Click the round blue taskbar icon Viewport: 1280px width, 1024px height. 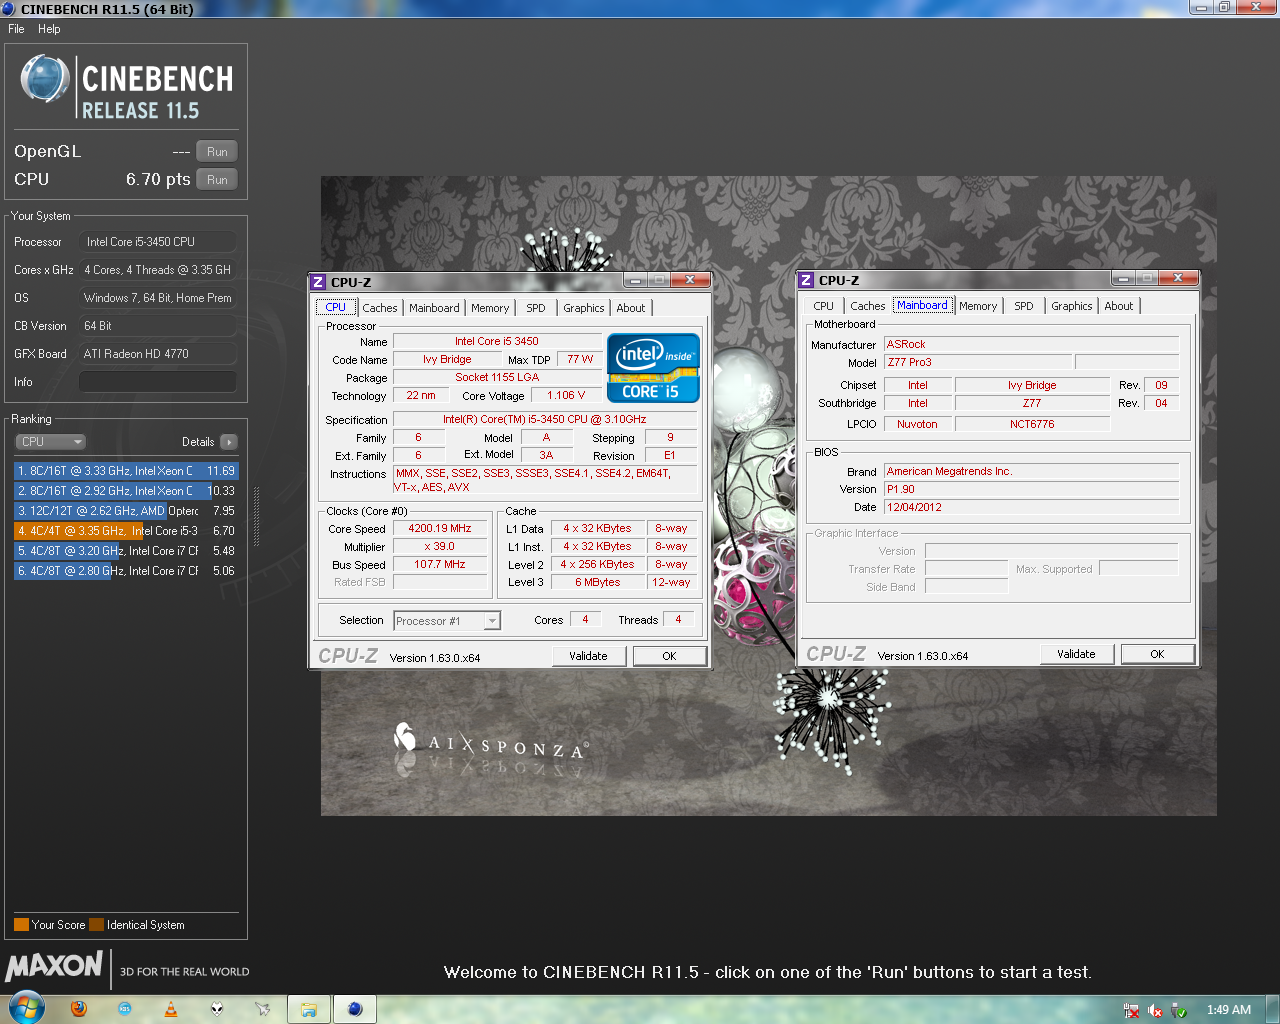(x=125, y=1009)
